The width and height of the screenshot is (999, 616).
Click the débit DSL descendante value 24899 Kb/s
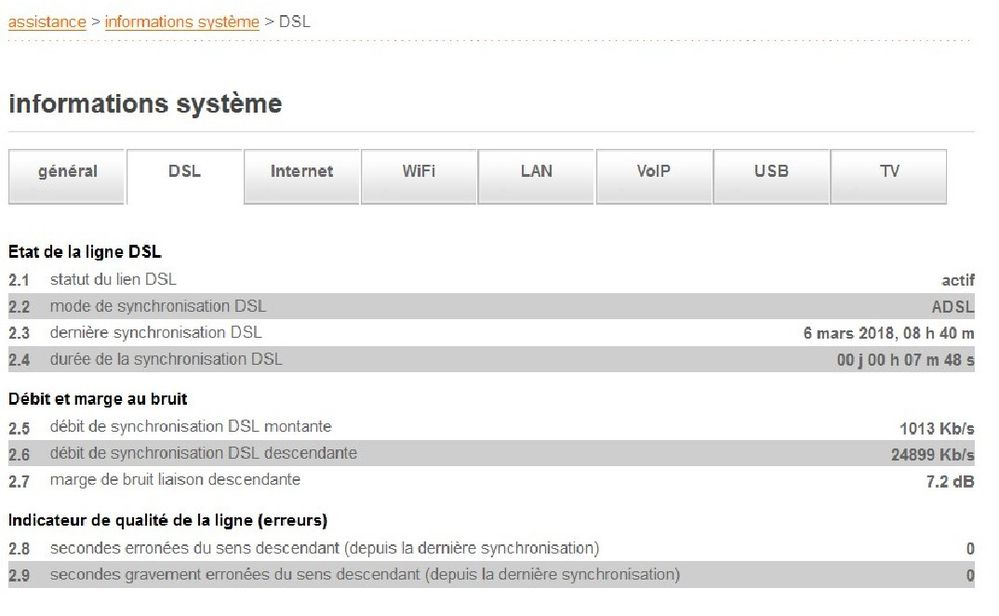(x=933, y=454)
